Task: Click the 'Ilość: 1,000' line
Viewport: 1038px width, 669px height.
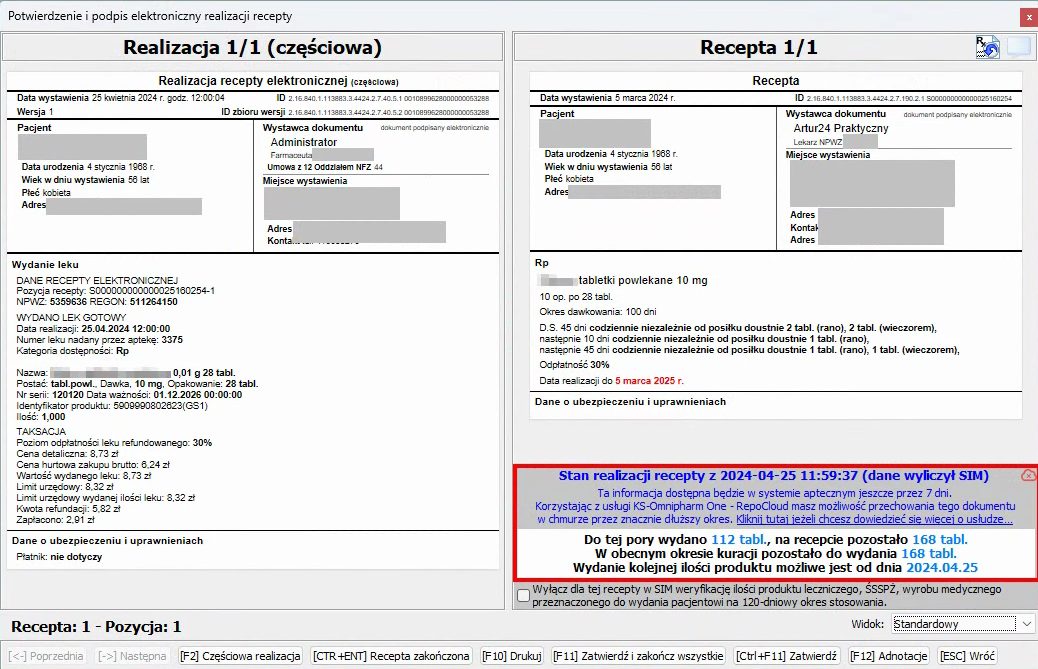Action: tap(41, 417)
